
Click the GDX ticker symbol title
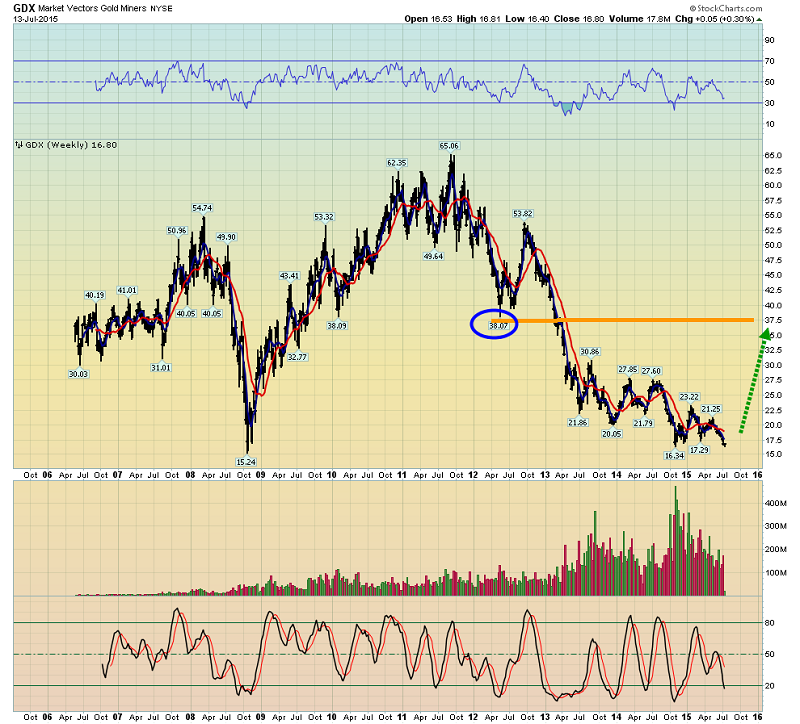tap(24, 8)
